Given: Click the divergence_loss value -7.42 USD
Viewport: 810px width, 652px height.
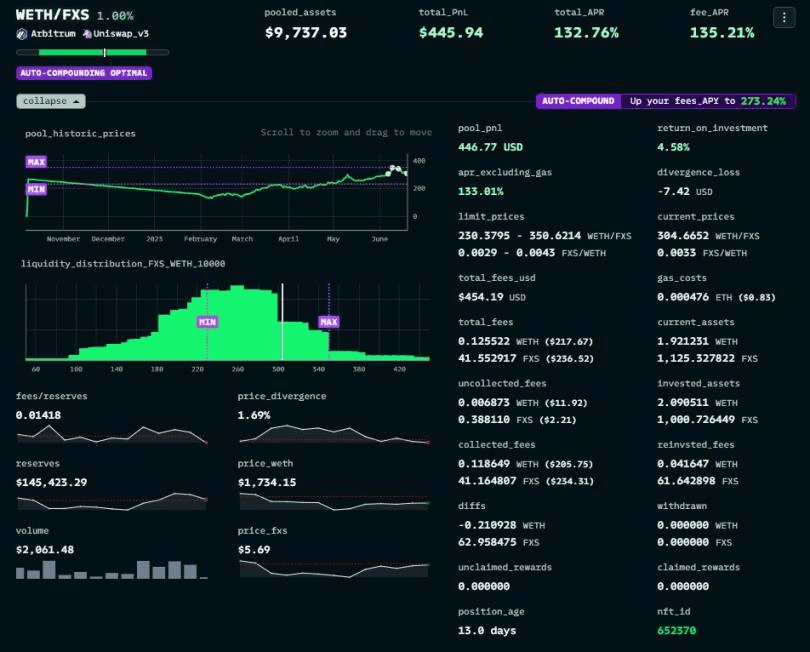Looking at the screenshot, I should 684,192.
